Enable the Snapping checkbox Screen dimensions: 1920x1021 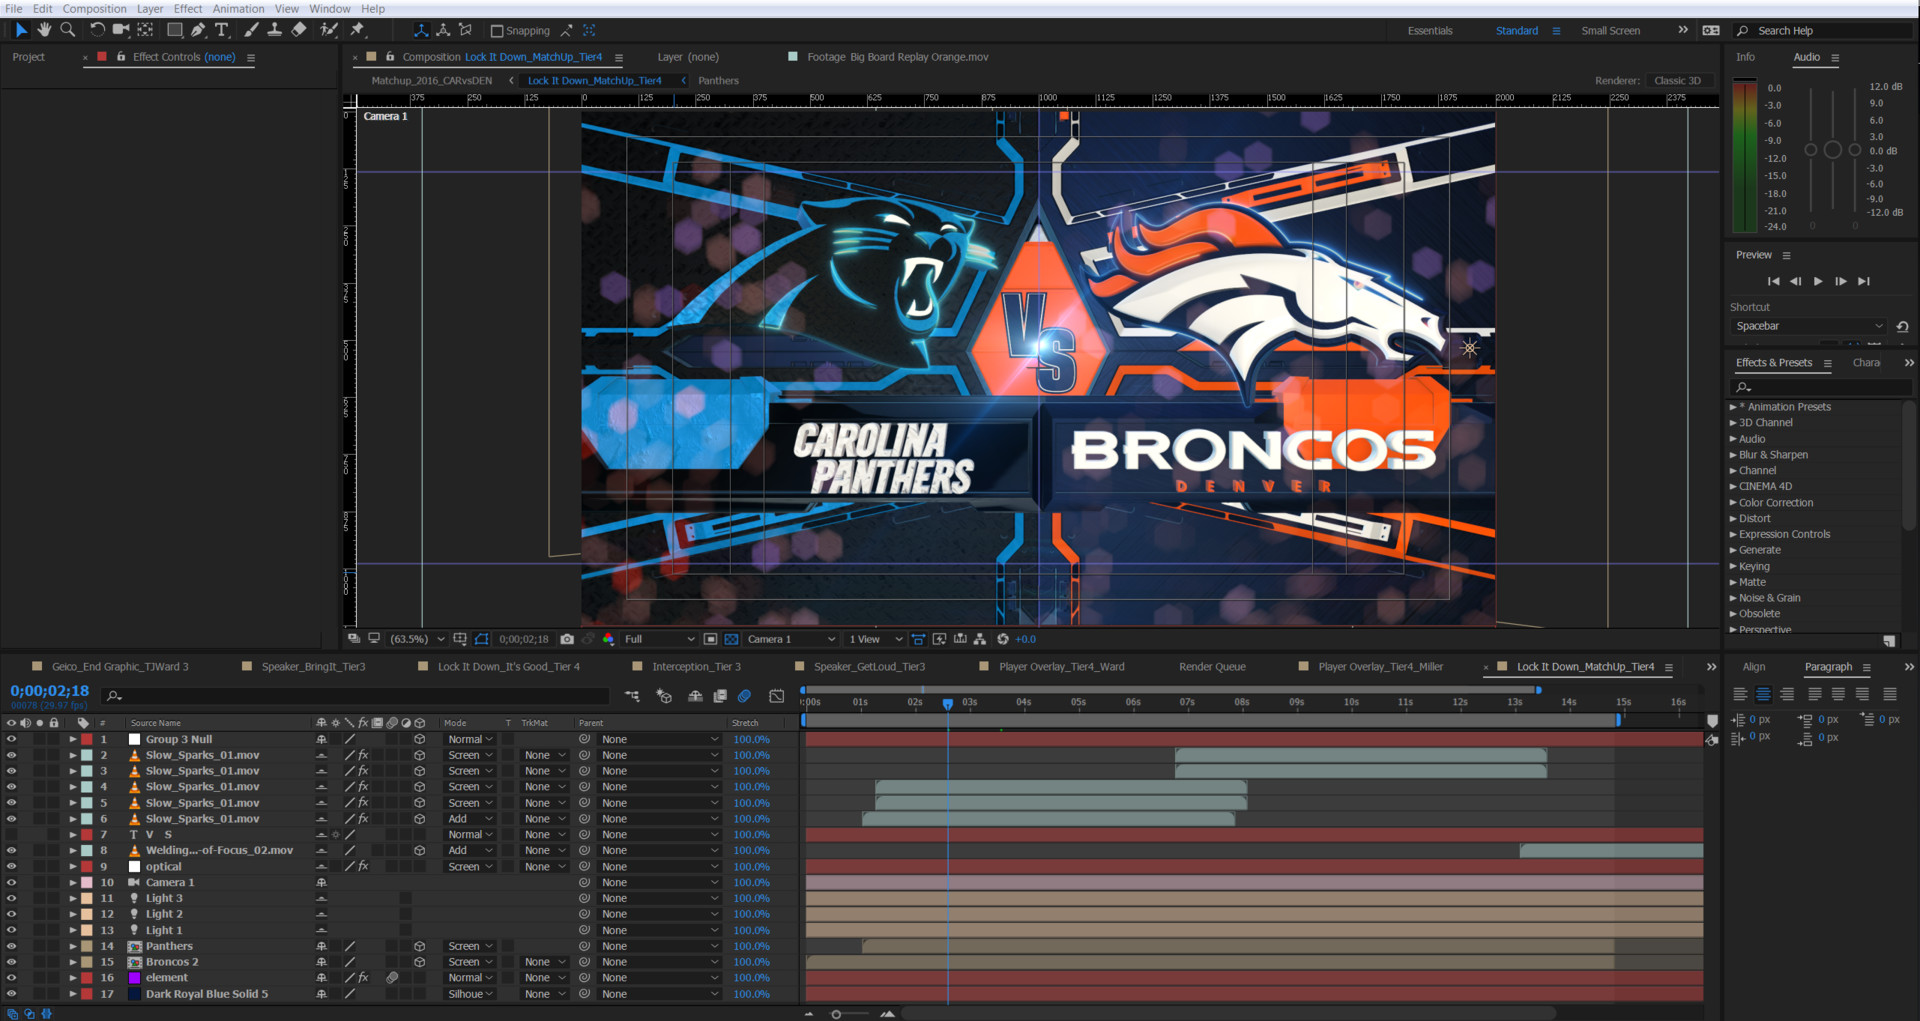[x=497, y=31]
